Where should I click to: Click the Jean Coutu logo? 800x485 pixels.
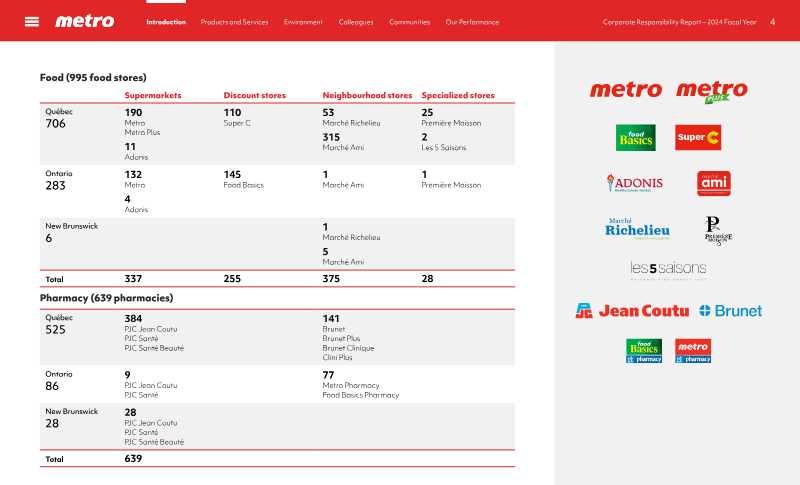coord(632,311)
